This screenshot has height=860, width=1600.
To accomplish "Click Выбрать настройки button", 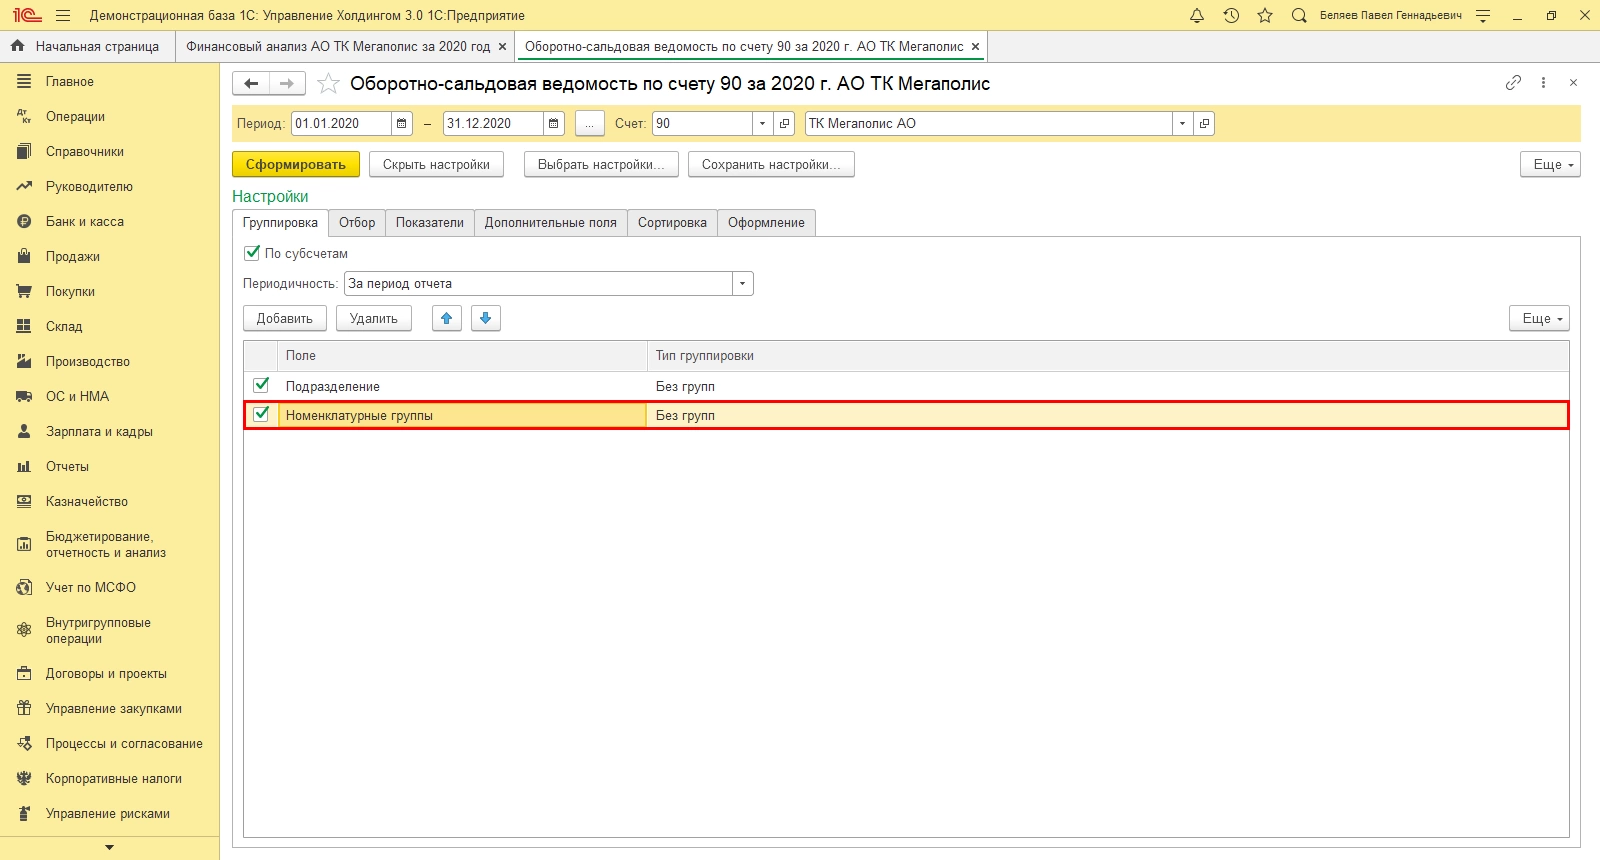I will pos(601,165).
